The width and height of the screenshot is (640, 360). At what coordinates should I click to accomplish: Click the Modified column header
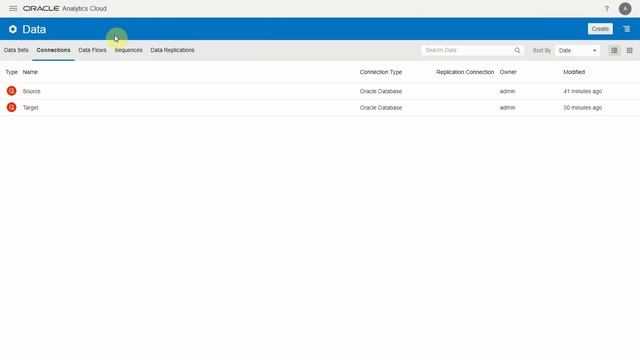click(x=574, y=72)
